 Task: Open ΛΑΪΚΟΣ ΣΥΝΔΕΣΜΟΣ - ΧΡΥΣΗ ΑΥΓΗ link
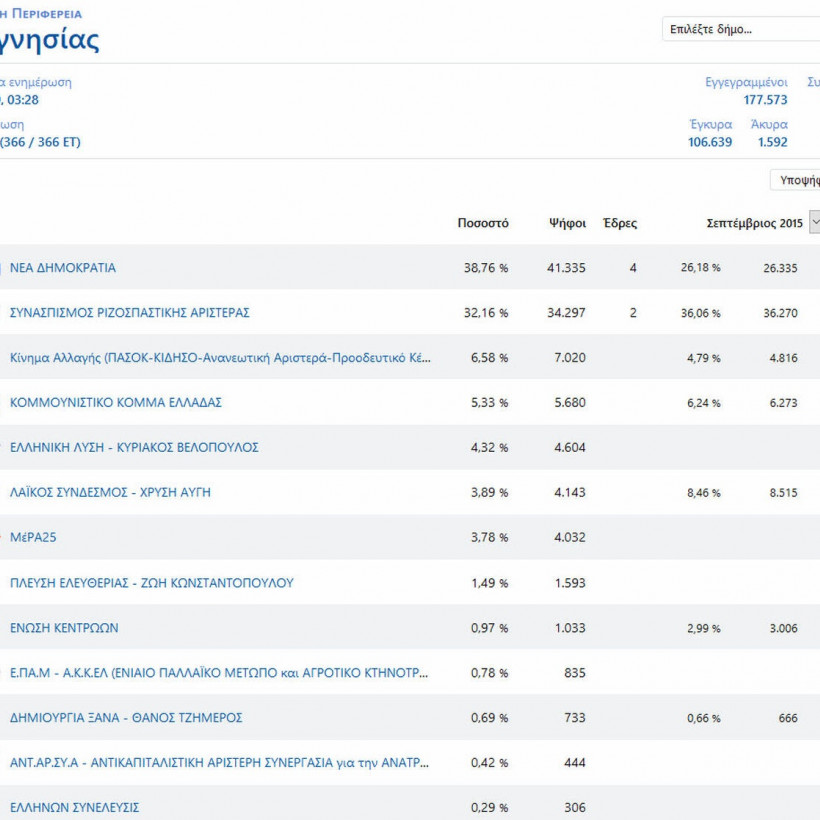coord(110,493)
